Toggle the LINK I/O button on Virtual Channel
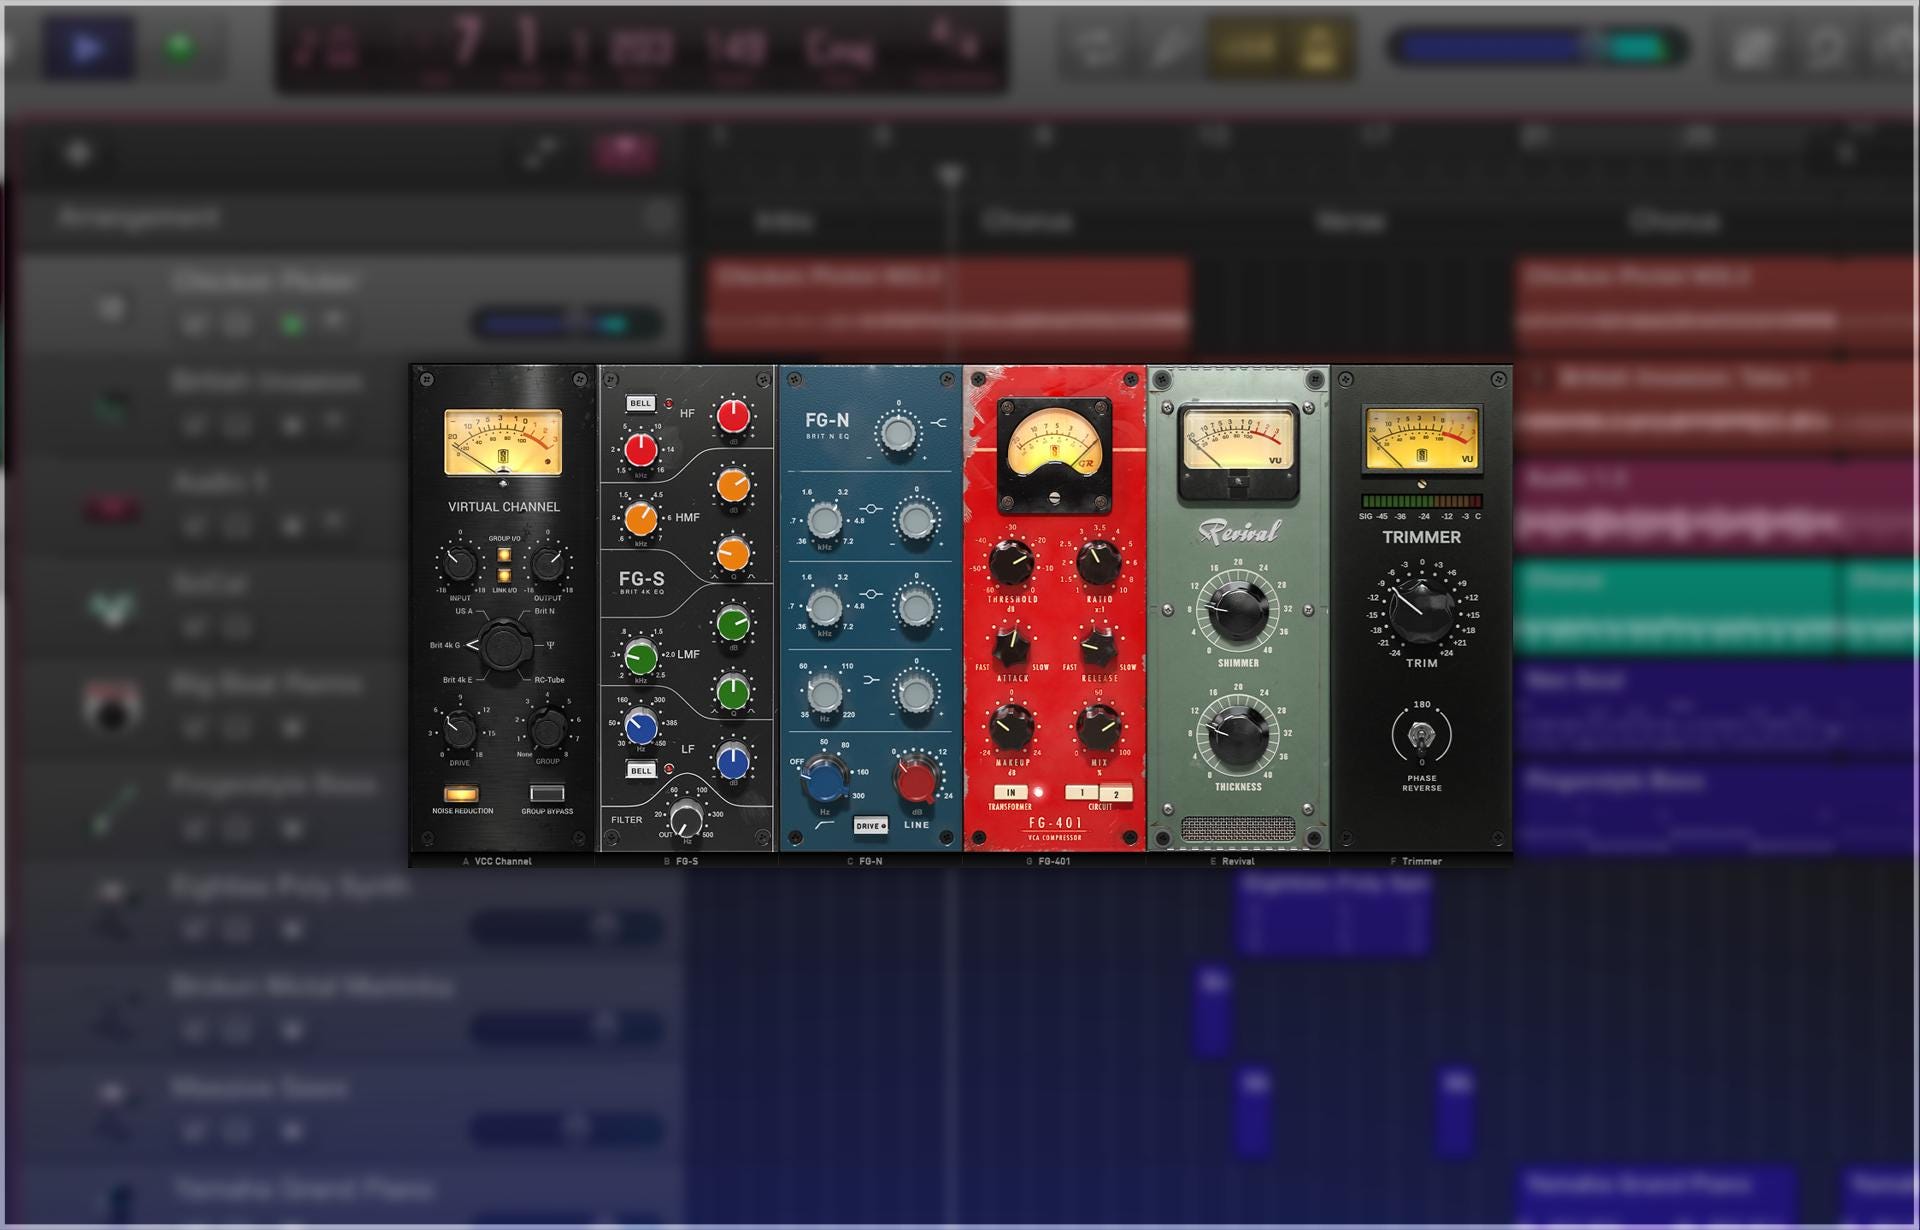The height and width of the screenshot is (1230, 1920). click(504, 575)
